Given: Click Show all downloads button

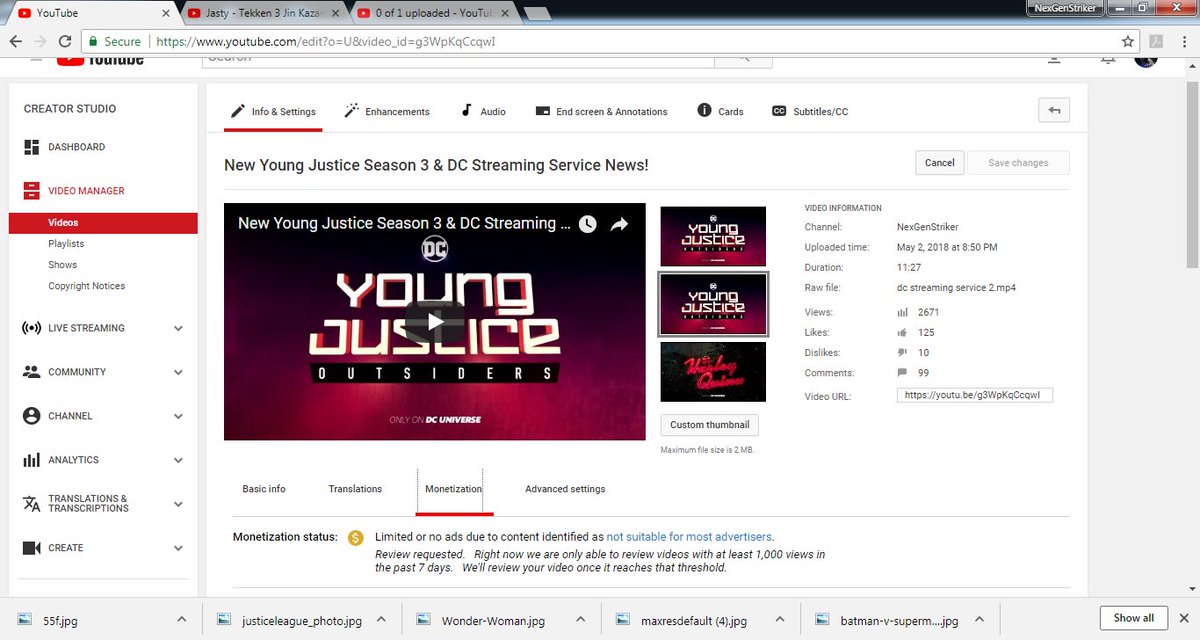Looking at the screenshot, I should tap(1134, 618).
